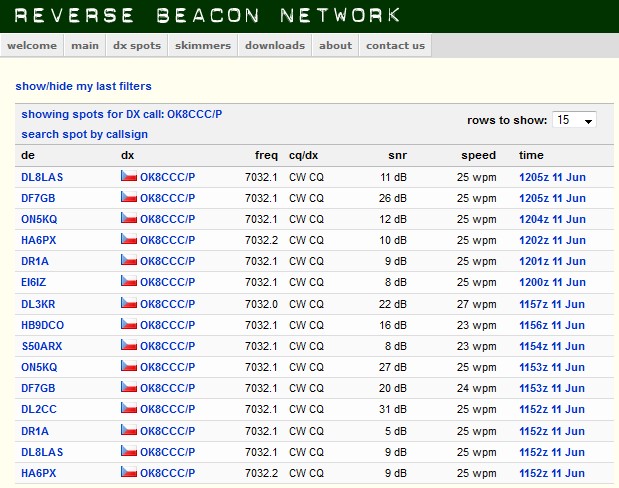Switch to the skimmers tab

point(202,45)
